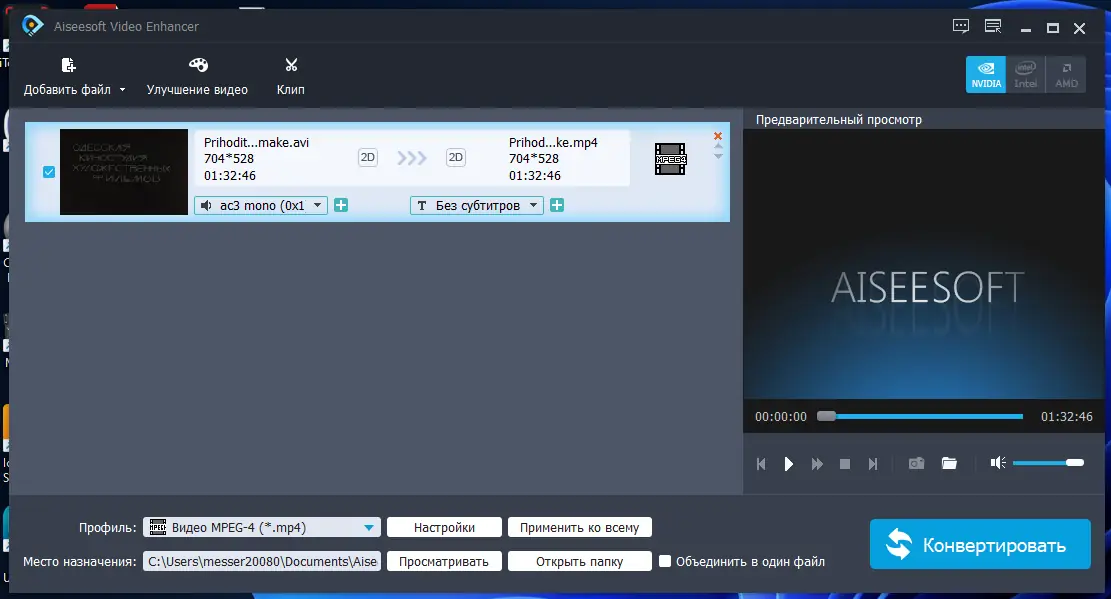Move the file up in list
The image size is (1111, 599).
point(718,146)
